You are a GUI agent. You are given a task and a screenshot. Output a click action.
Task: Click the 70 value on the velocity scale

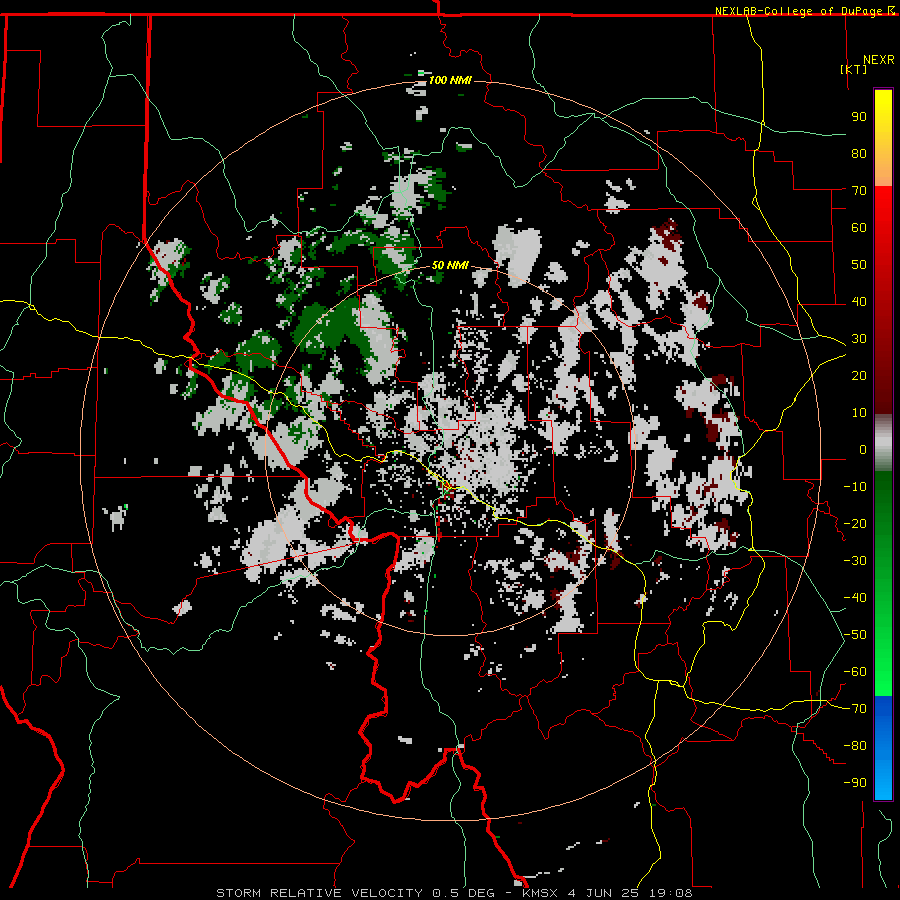click(x=859, y=191)
